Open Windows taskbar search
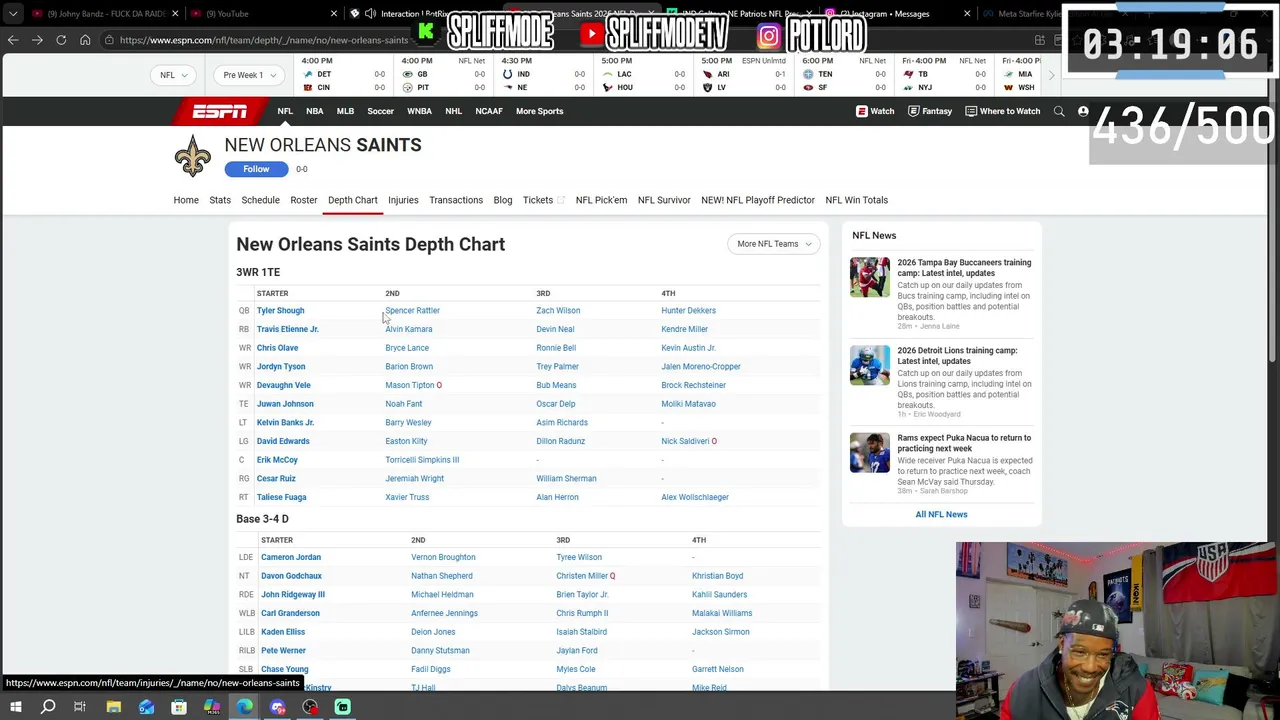 (x=48, y=707)
